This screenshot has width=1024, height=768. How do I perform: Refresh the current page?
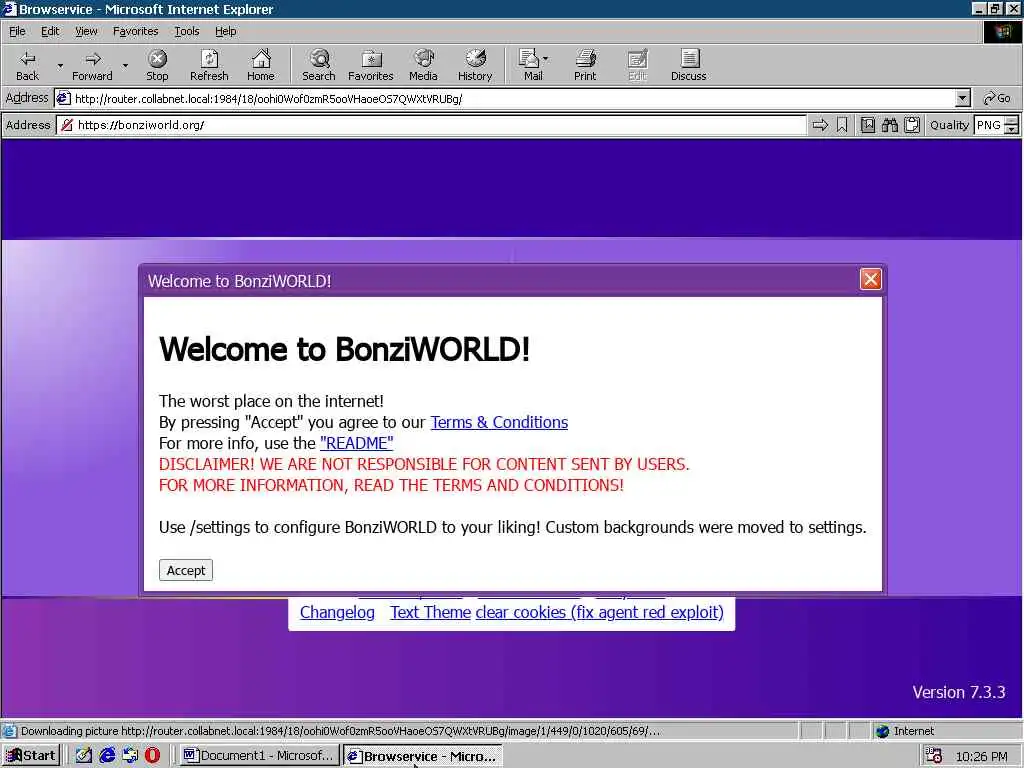pos(209,65)
